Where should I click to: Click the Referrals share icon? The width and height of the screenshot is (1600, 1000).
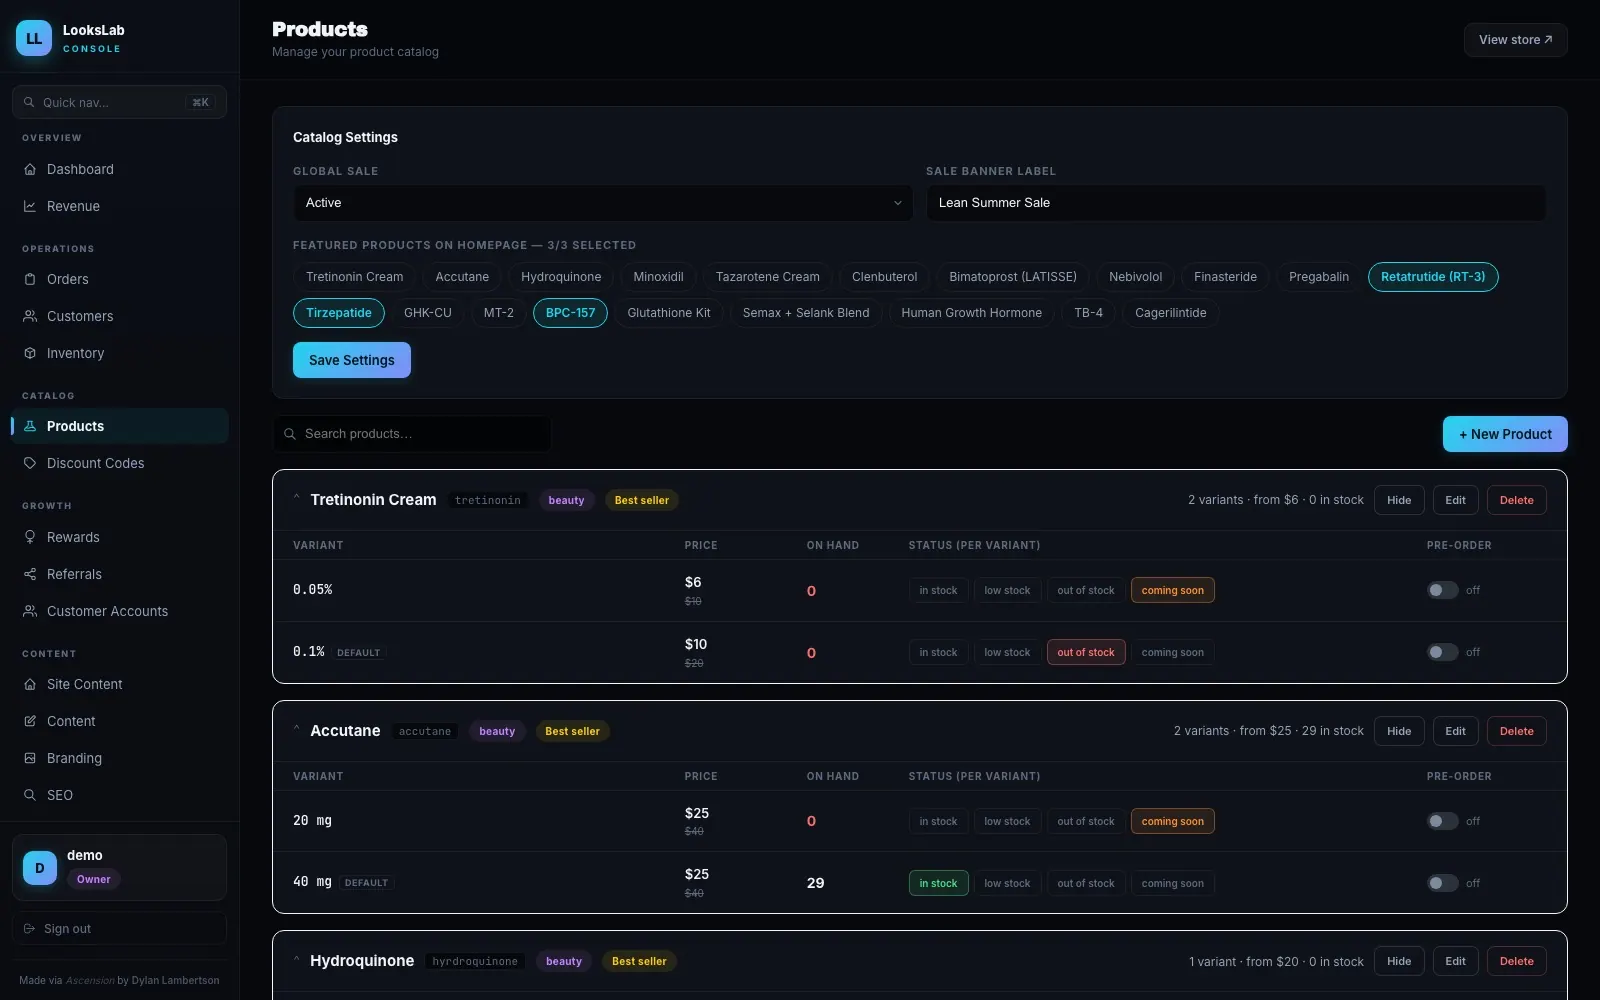coord(30,574)
